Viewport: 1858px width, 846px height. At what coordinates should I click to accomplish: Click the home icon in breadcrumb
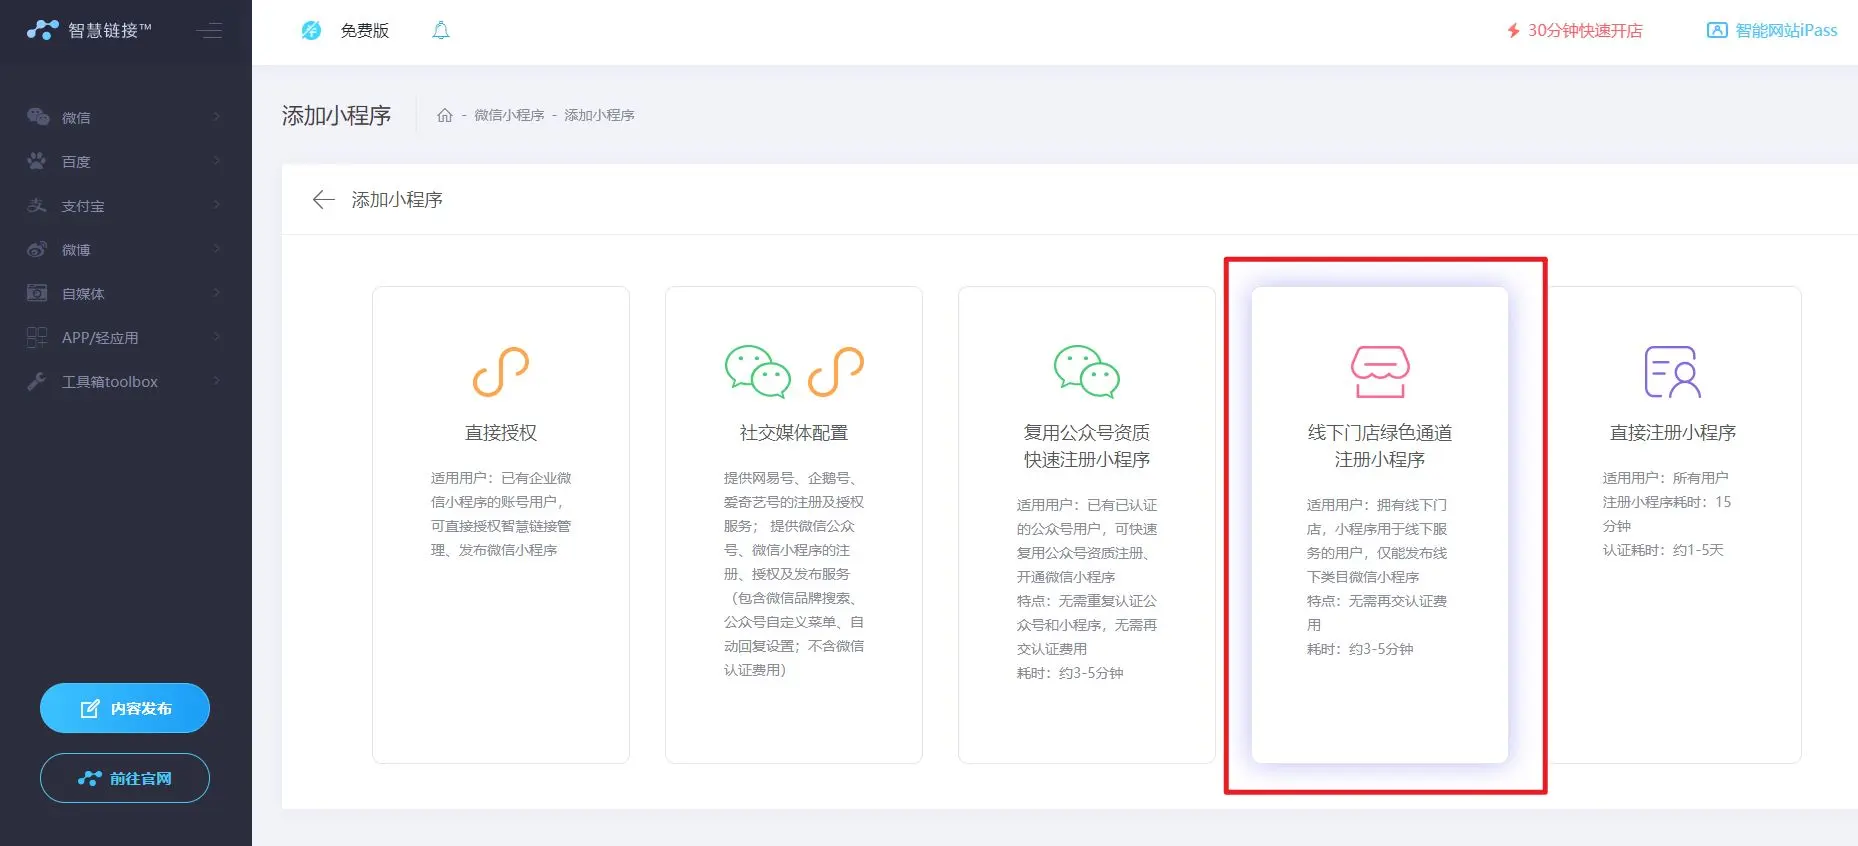(x=445, y=115)
